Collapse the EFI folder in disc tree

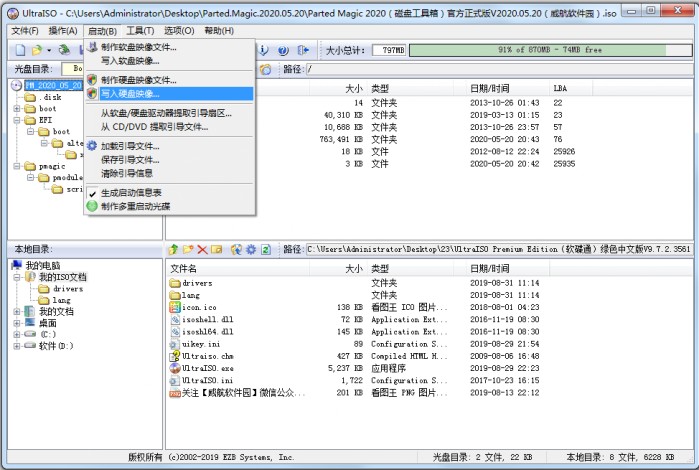click(x=17, y=120)
